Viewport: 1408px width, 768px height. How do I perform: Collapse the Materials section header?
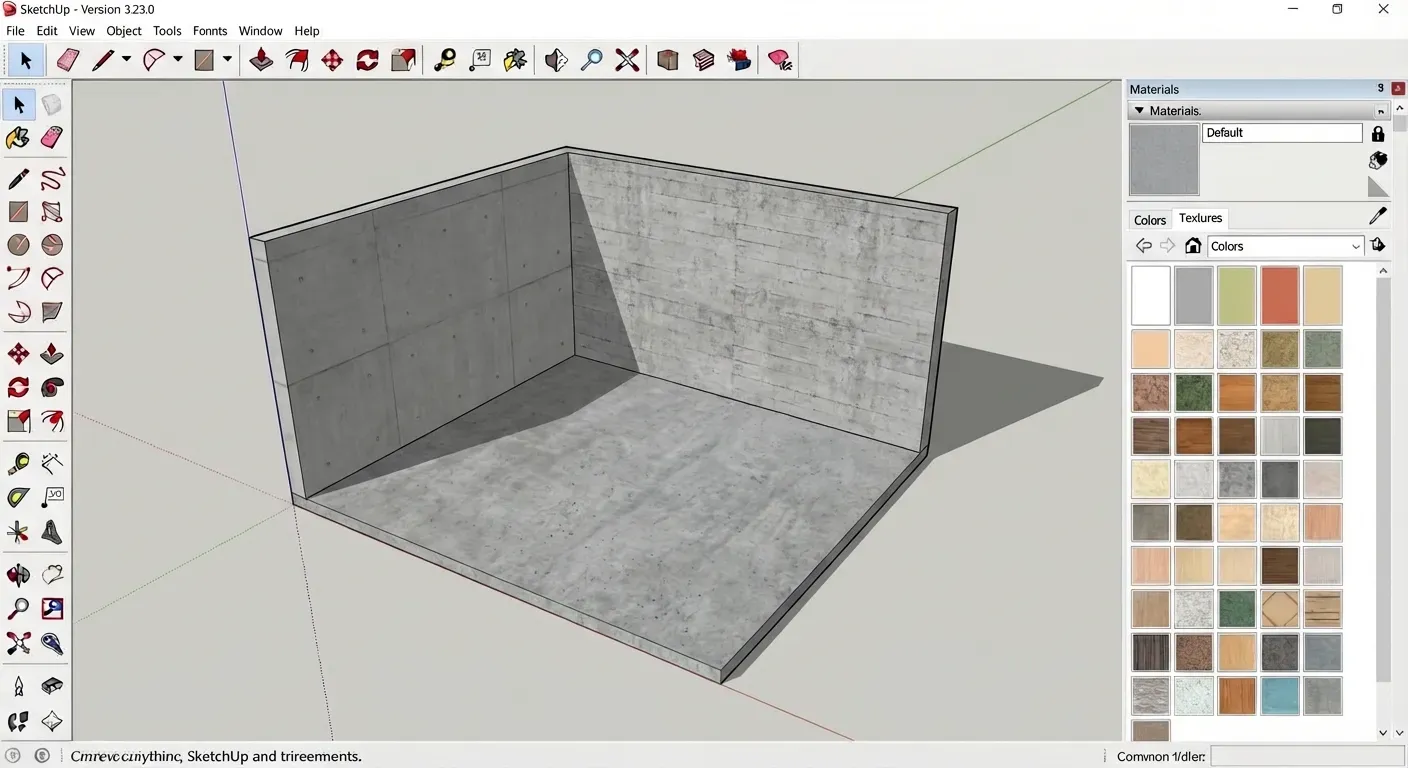pos(1139,110)
